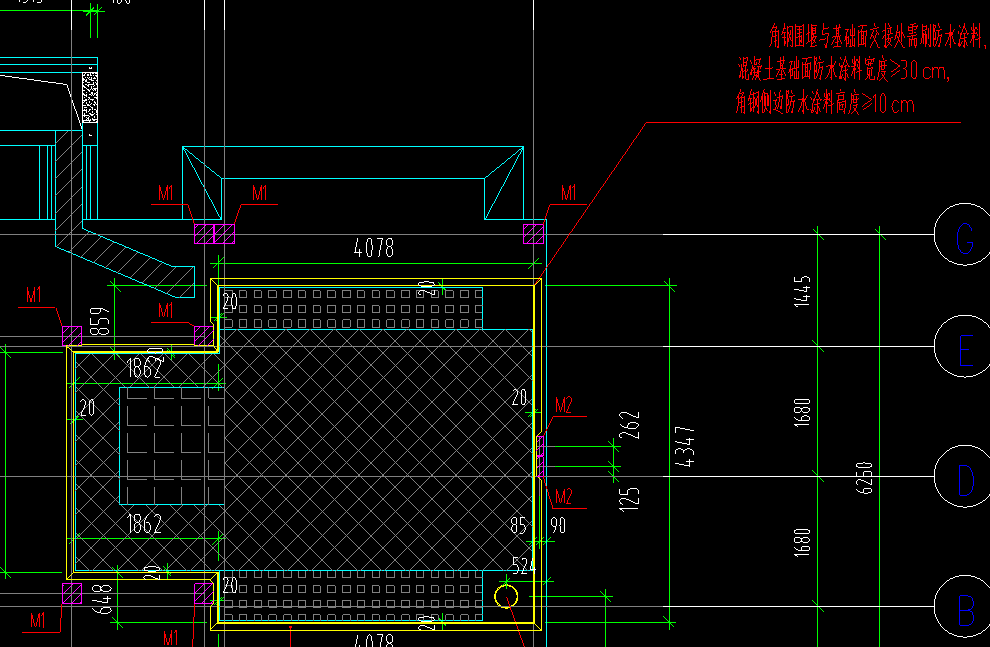Select the grid axis bubble B
Viewport: 990px width, 647px height.
[x=964, y=607]
